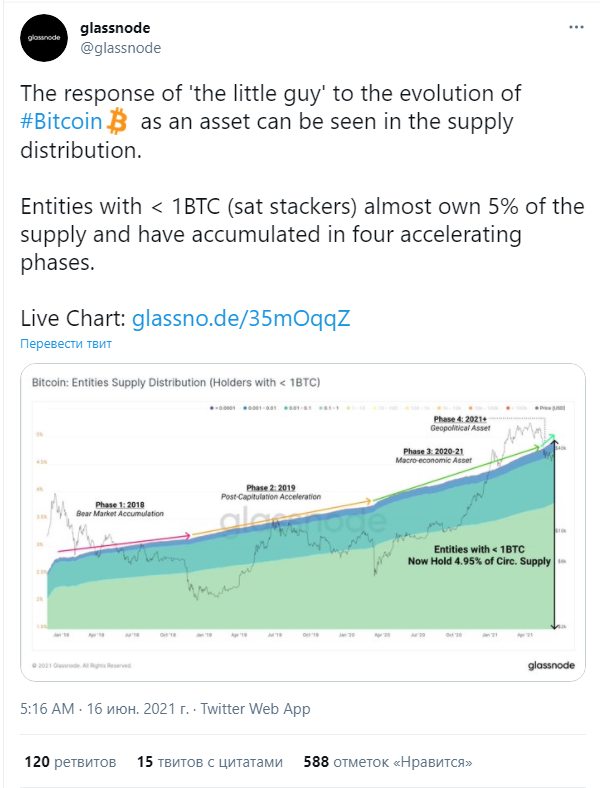Click the orange Bitcoin emoji icon
Screen dimensions: 600x788
point(117,121)
